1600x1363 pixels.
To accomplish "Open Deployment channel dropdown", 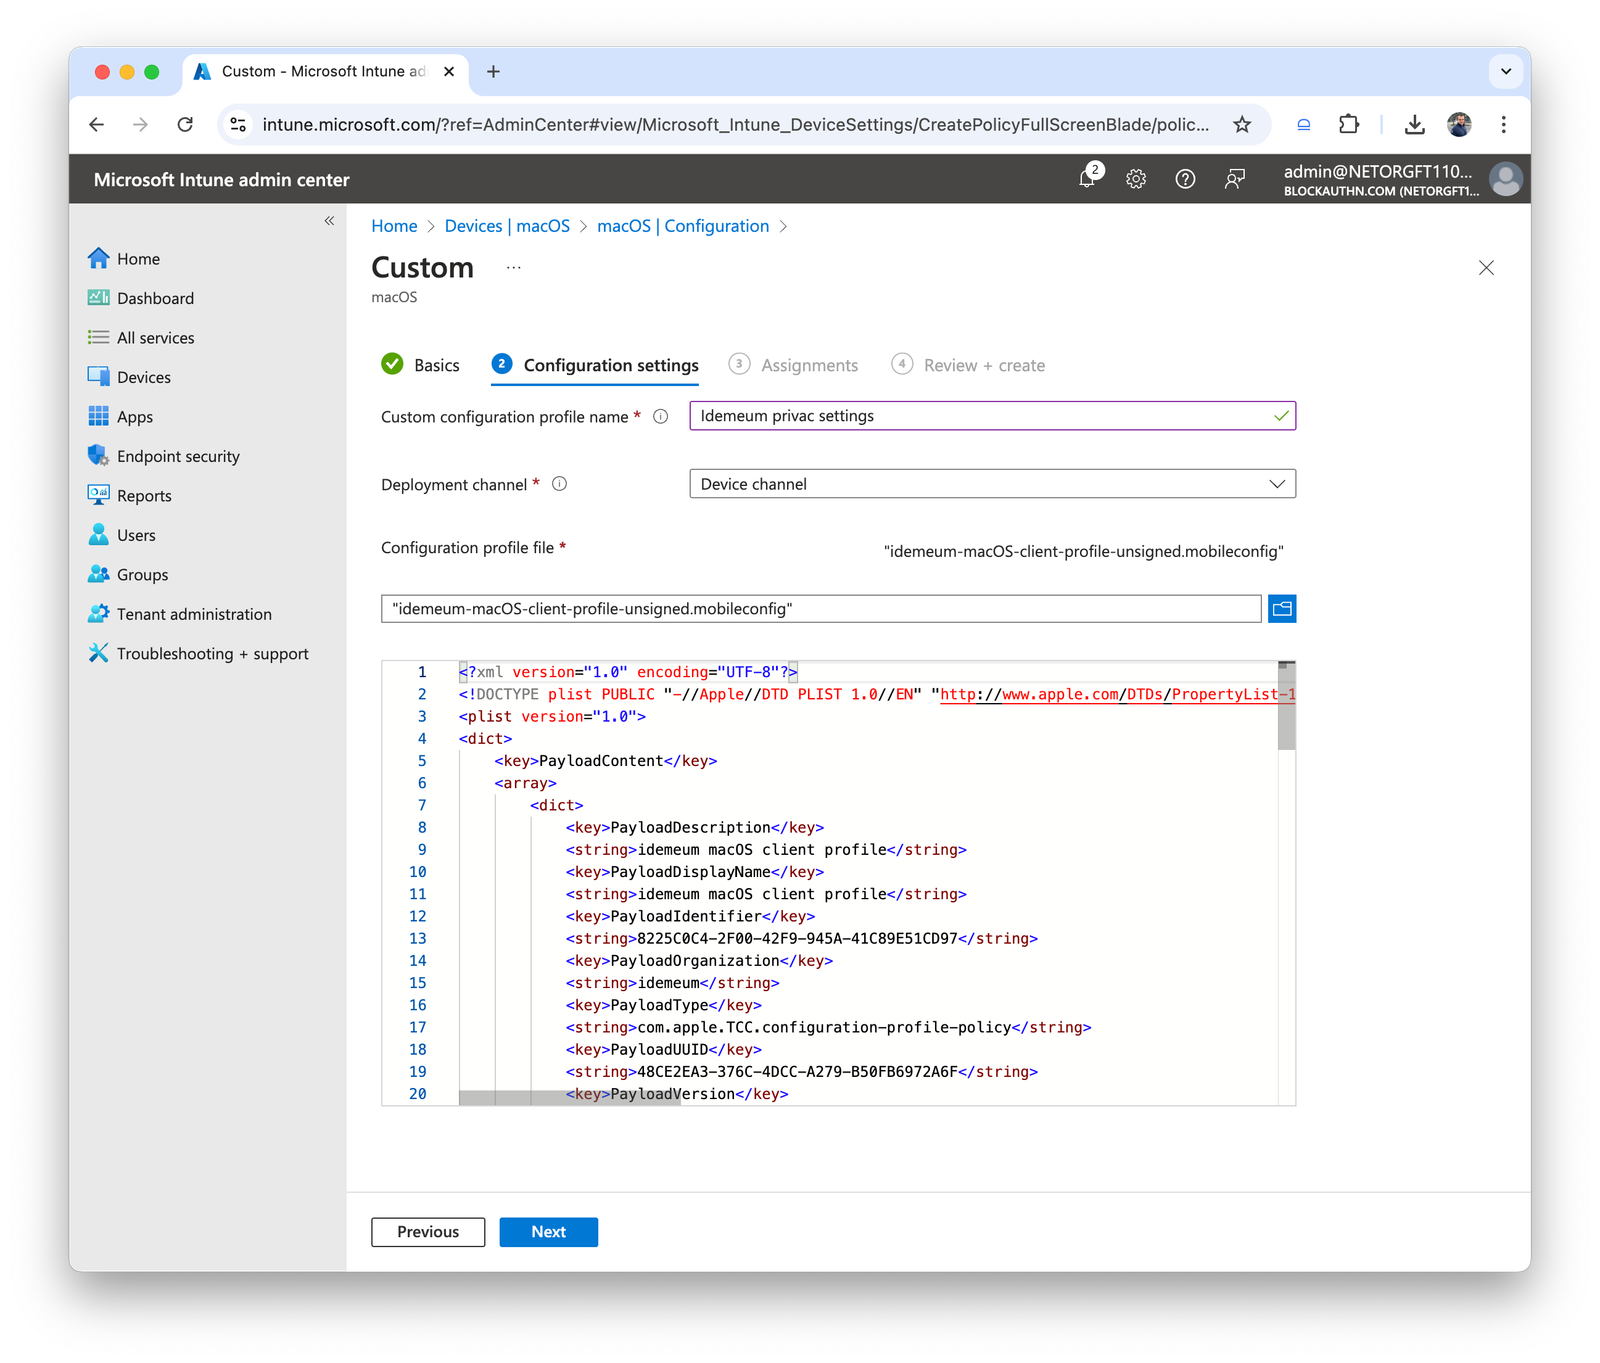I will click(992, 484).
